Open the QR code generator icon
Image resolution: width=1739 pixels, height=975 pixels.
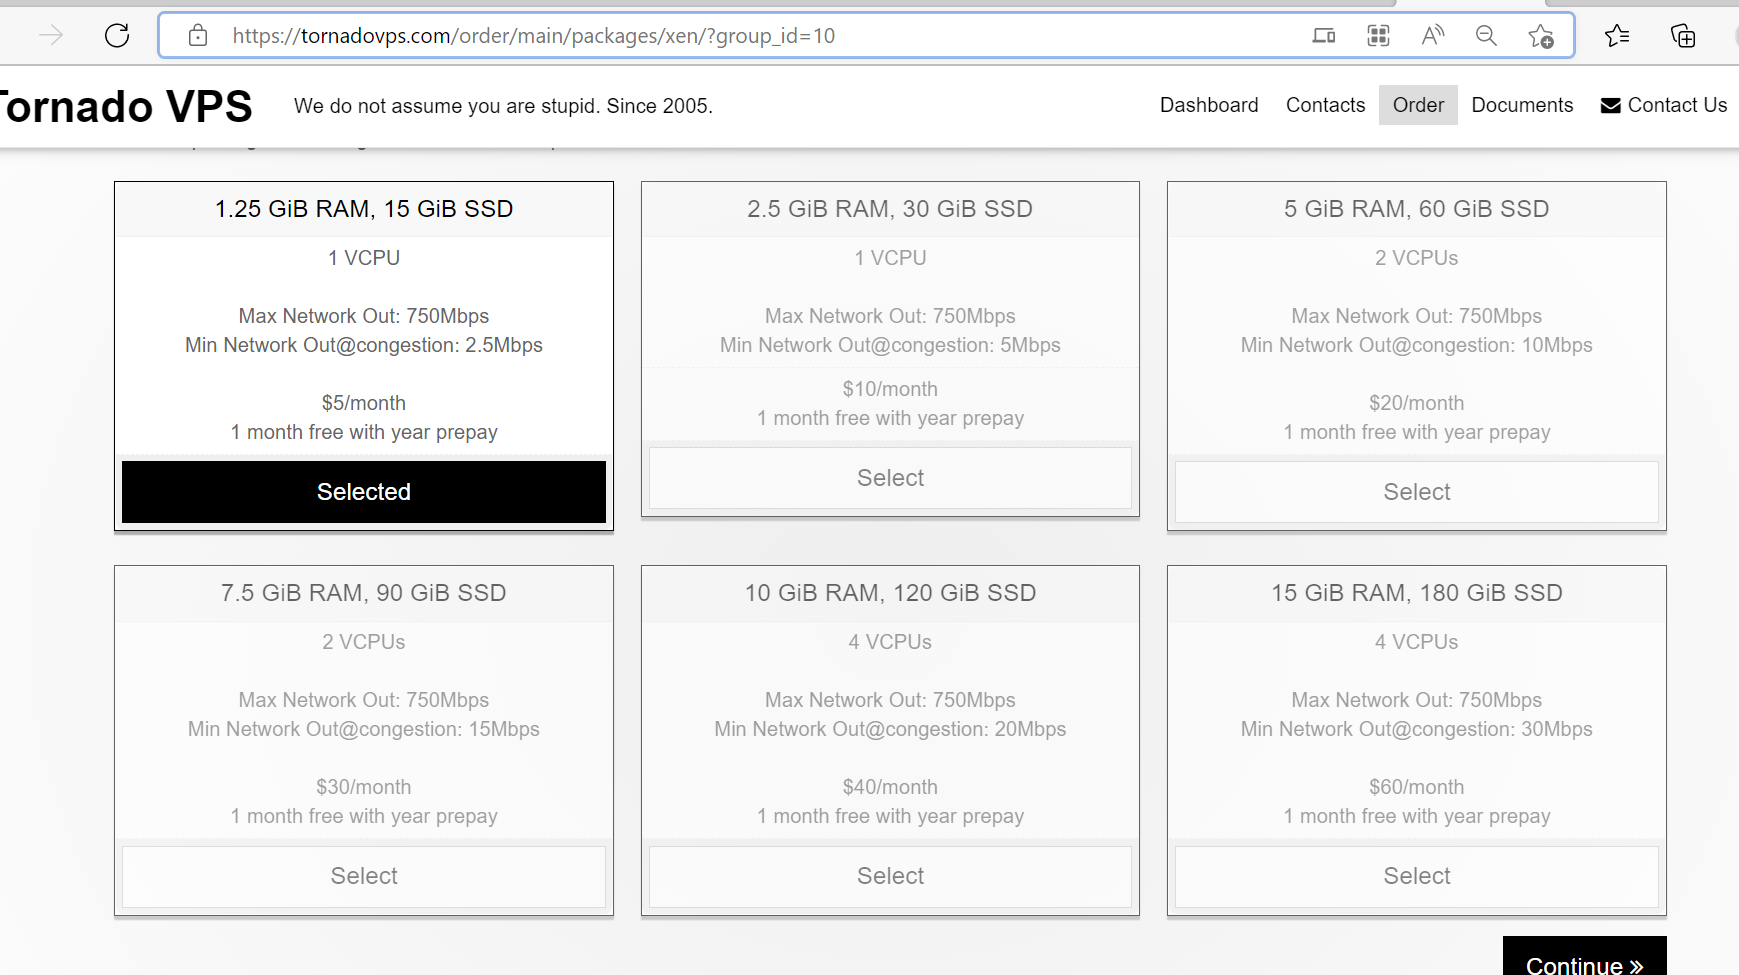tap(1379, 36)
